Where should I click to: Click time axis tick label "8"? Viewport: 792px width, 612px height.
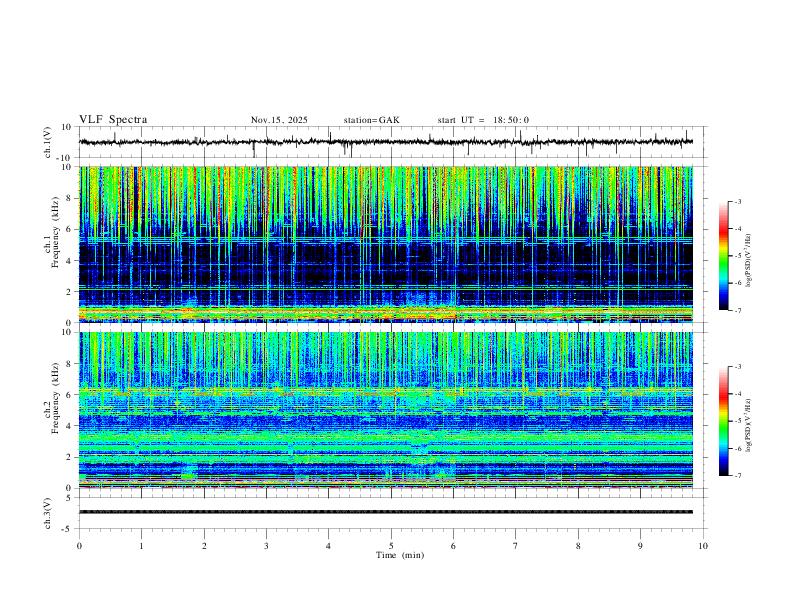[x=578, y=546]
